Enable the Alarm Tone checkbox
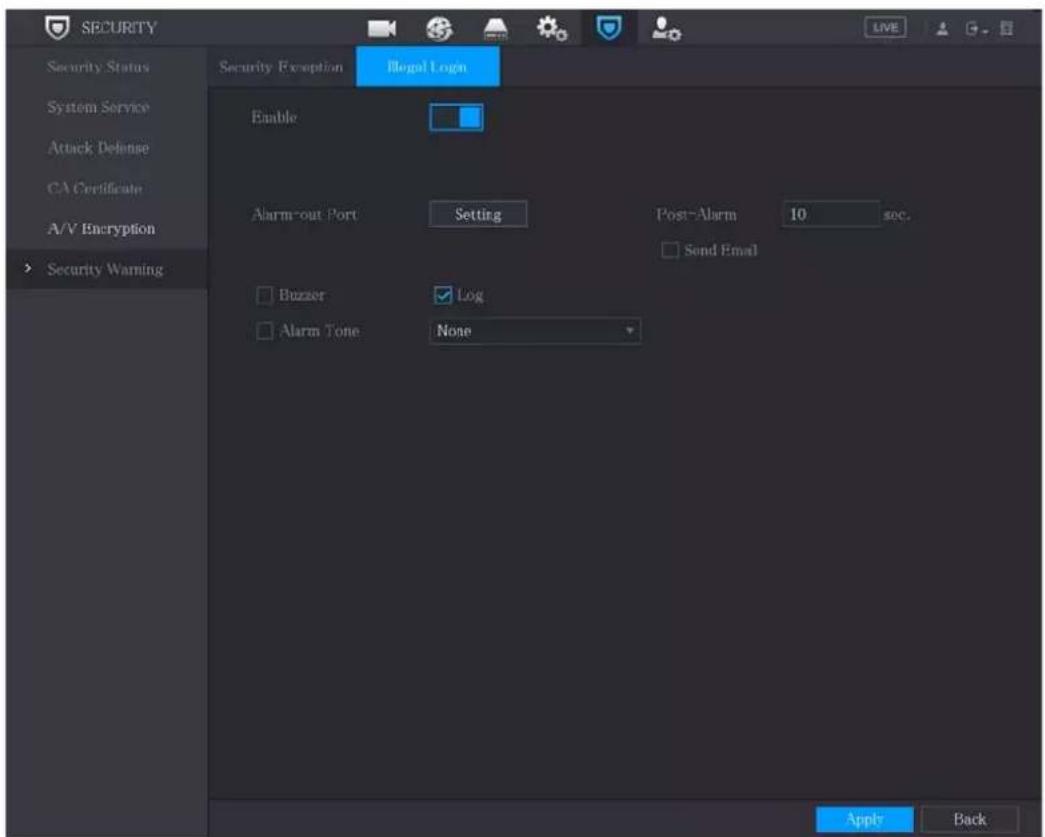Viewport: 1045px width, 837px height. pyautogui.click(x=265, y=331)
